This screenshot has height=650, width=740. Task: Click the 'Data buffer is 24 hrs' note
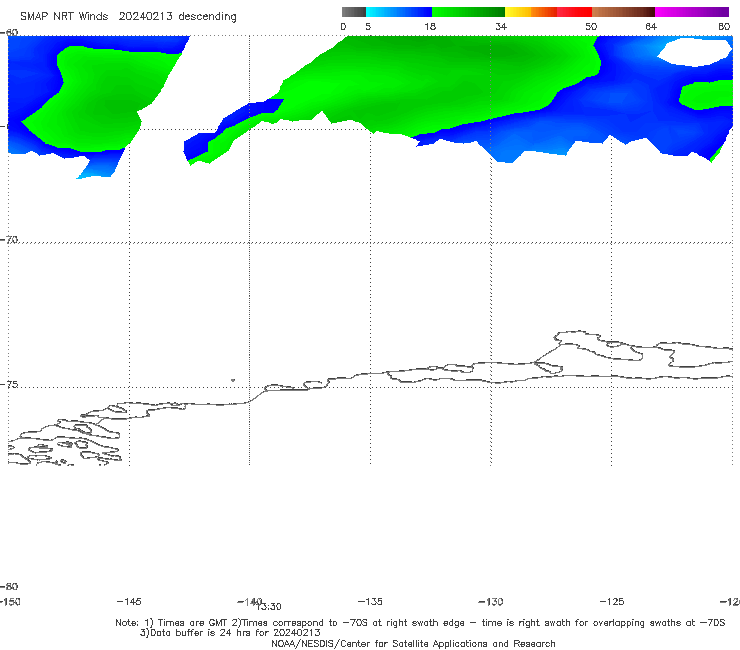[230, 633]
